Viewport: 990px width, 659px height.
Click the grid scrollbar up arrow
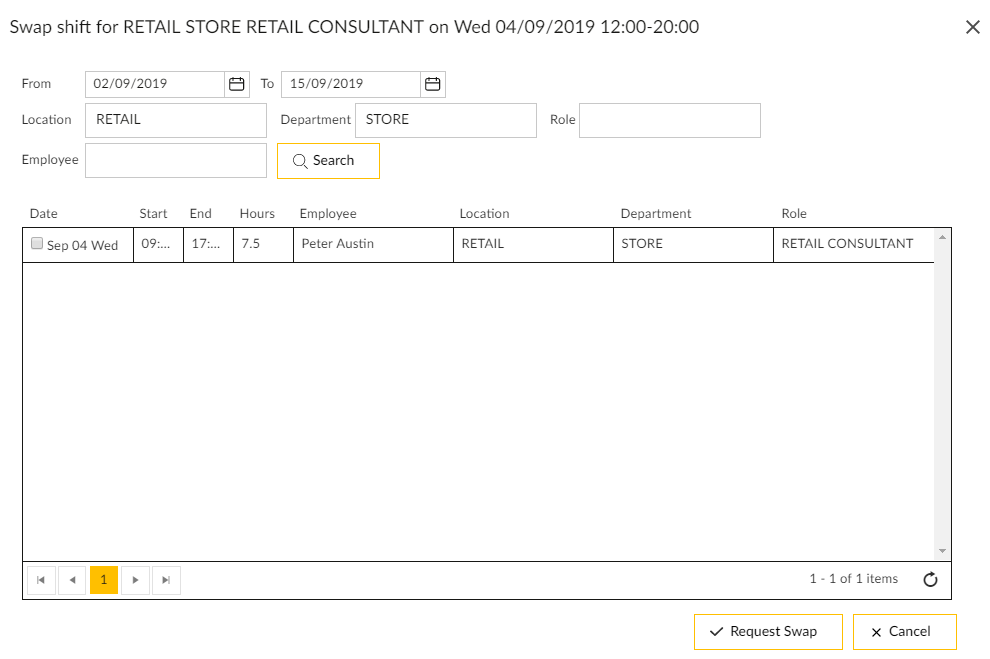pos(943,237)
